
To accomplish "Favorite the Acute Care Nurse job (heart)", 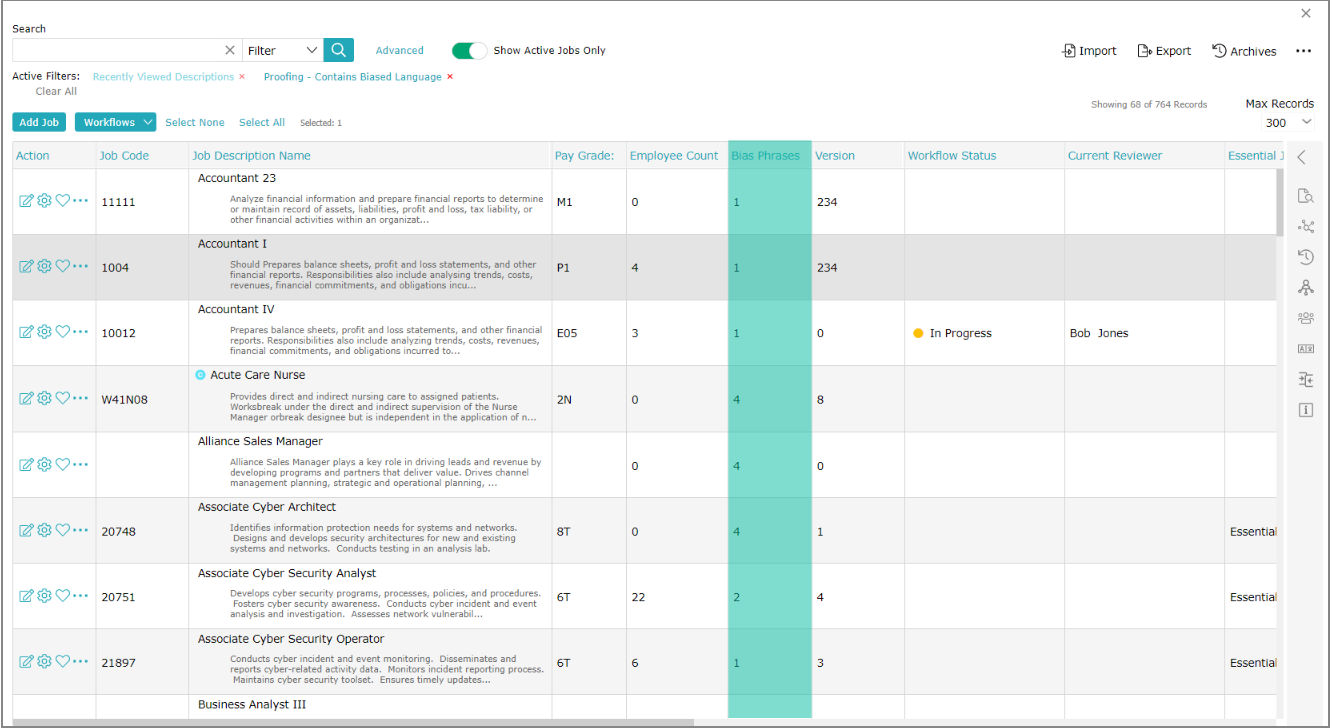I will 62,398.
